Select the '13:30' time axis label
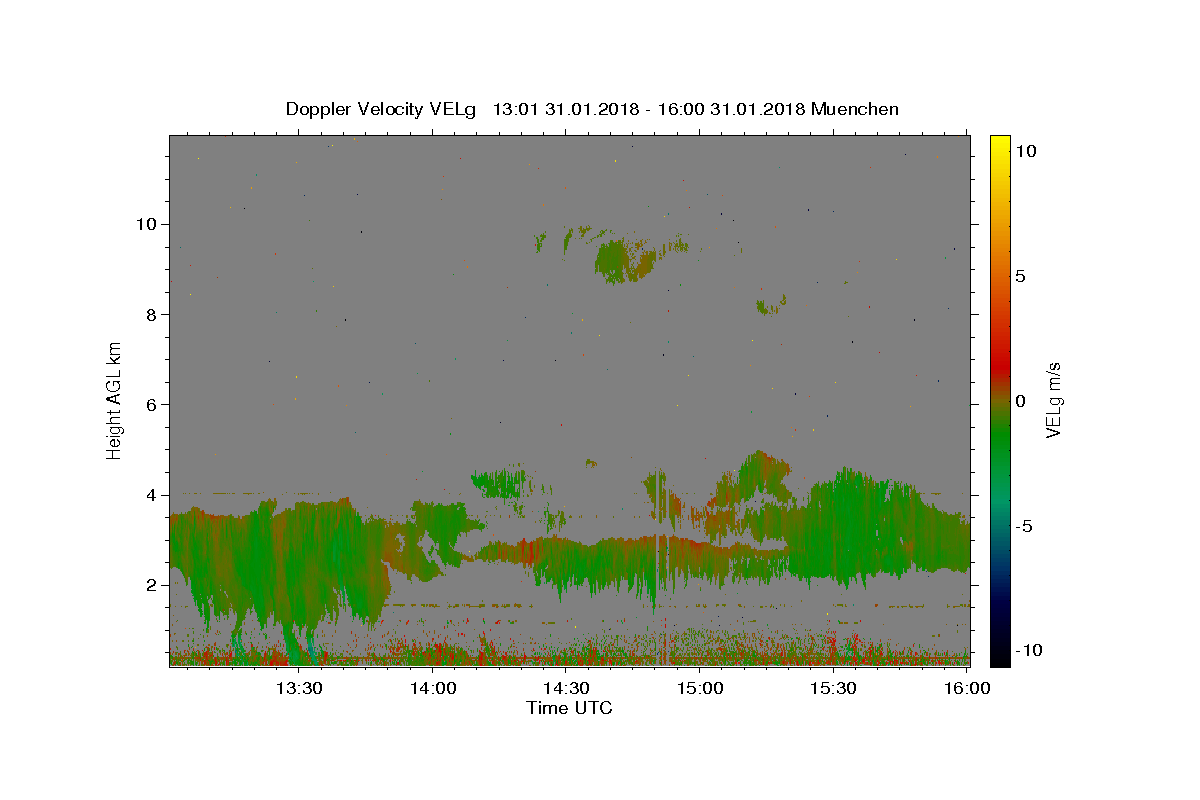1200x800 pixels. tap(299, 689)
